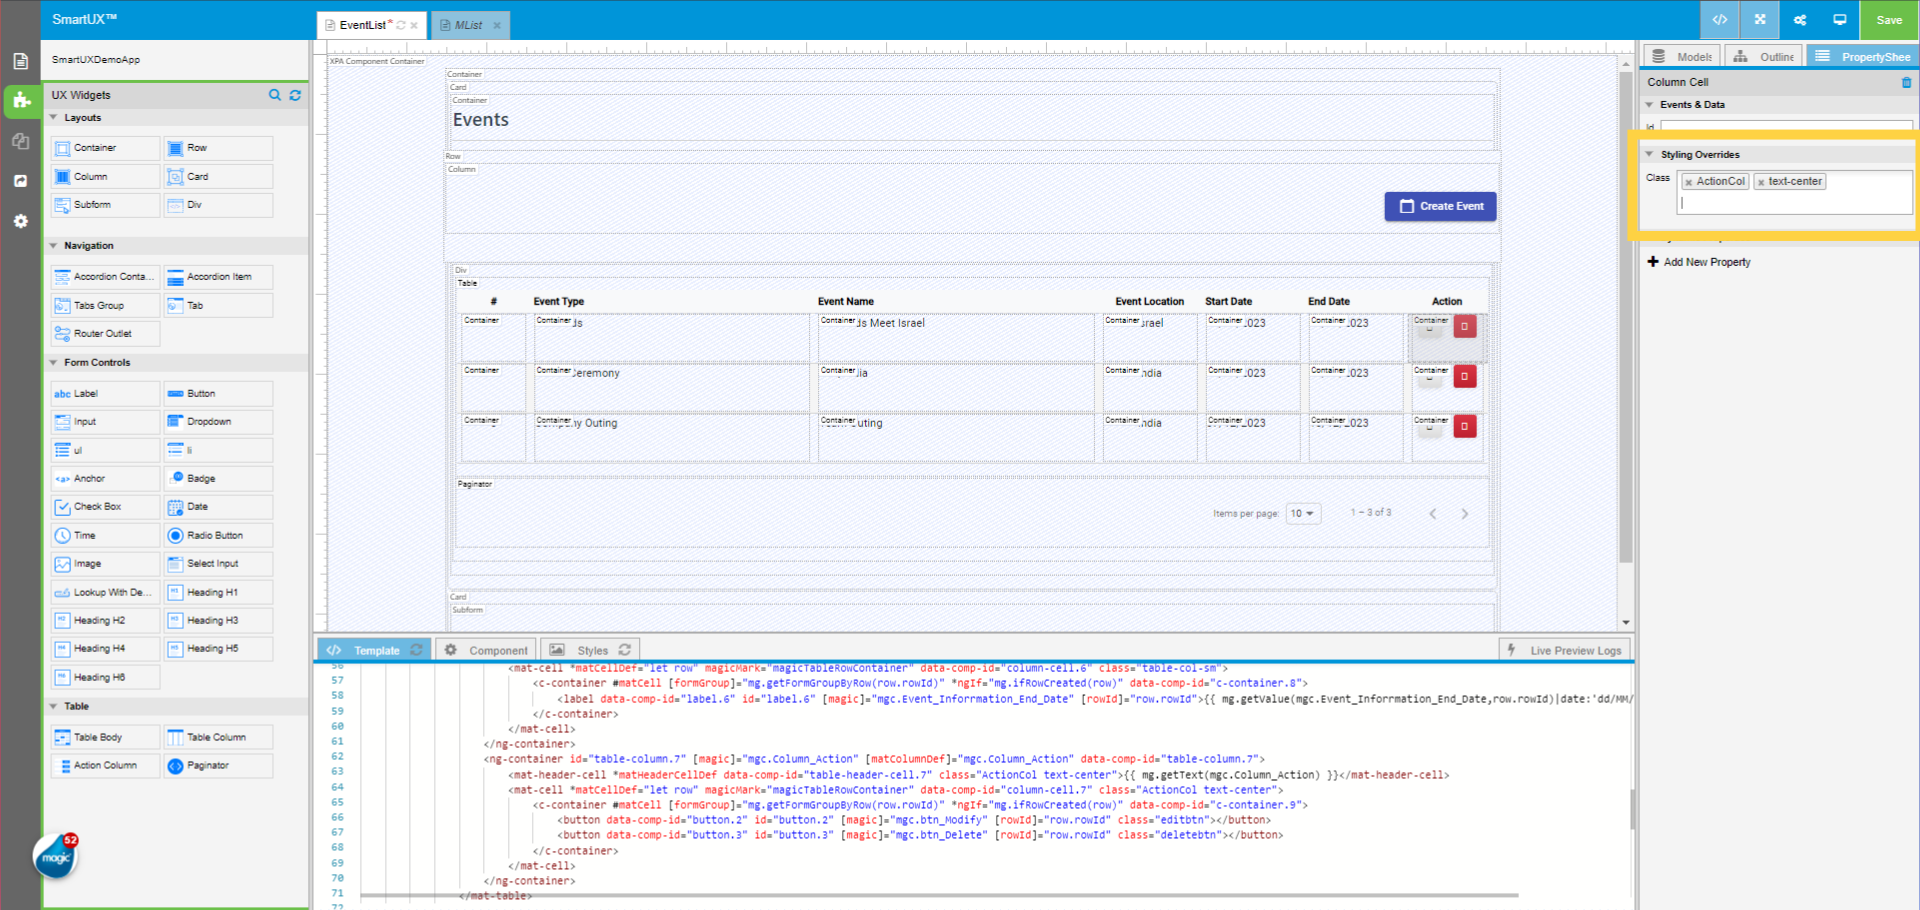Open the settings gear in left sidebar
This screenshot has height=910, width=1920.
pyautogui.click(x=20, y=221)
